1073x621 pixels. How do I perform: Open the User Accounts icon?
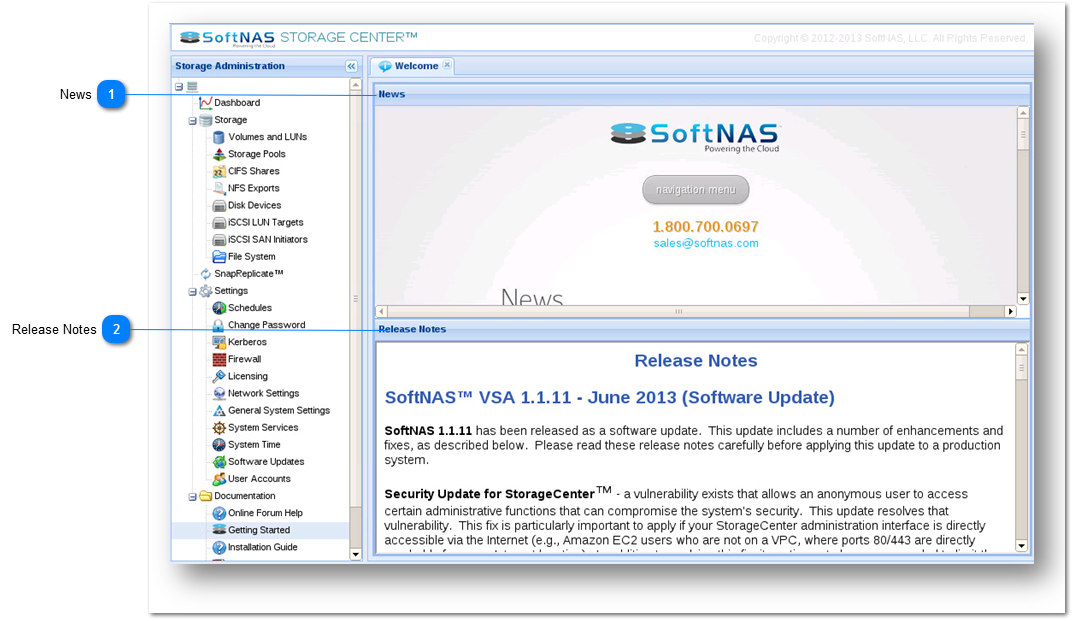[x=219, y=479]
